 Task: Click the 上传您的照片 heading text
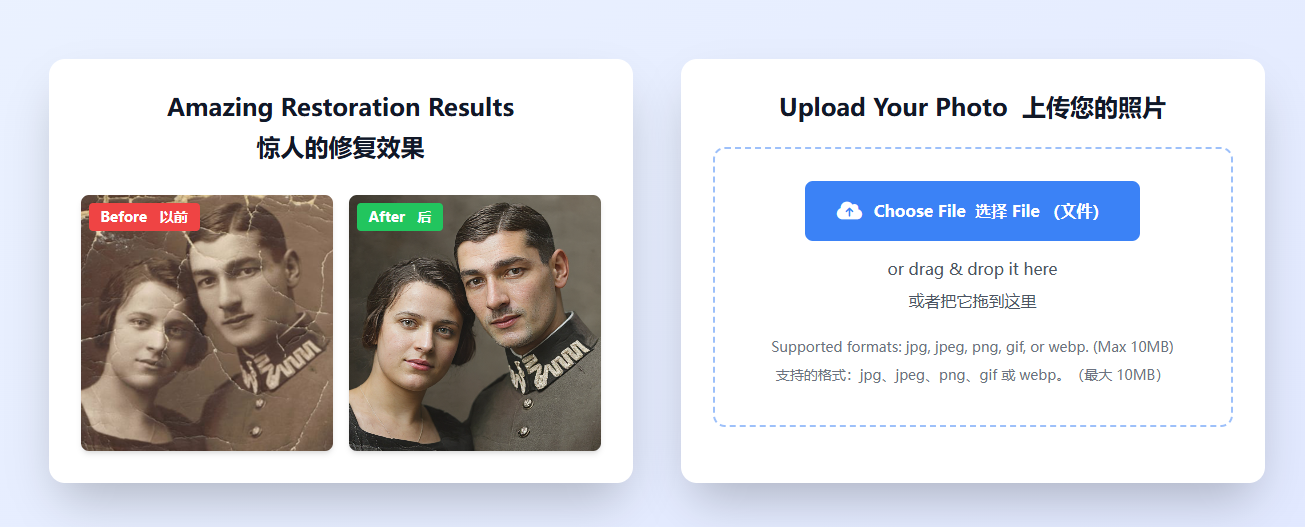click(1093, 107)
